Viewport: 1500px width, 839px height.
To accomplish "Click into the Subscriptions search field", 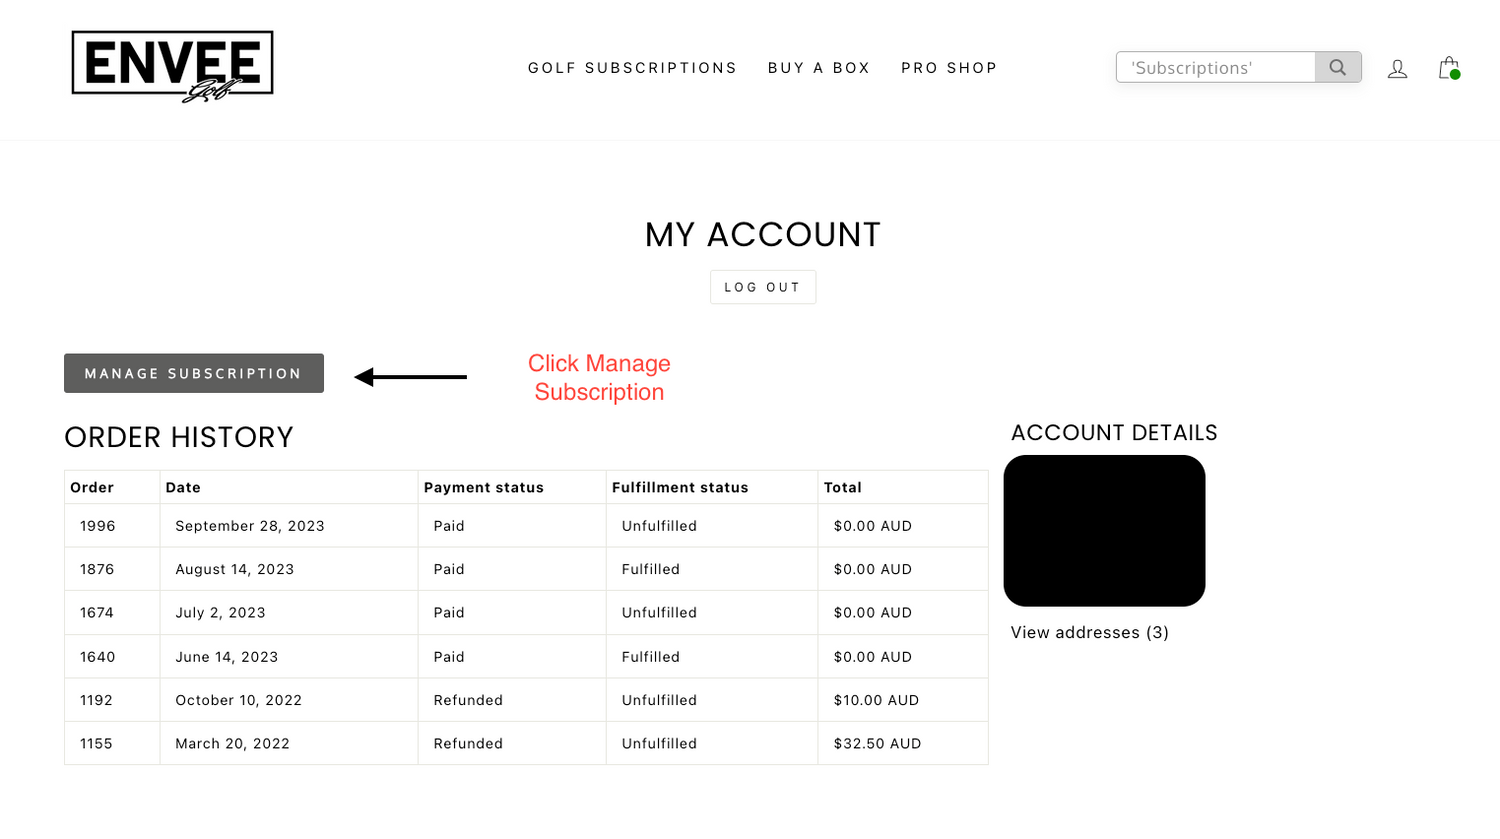I will (x=1216, y=68).
